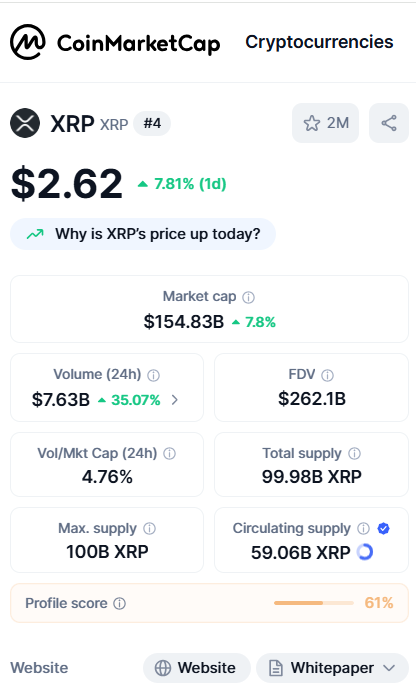Show Market cap info tooltip icon

[249, 297]
